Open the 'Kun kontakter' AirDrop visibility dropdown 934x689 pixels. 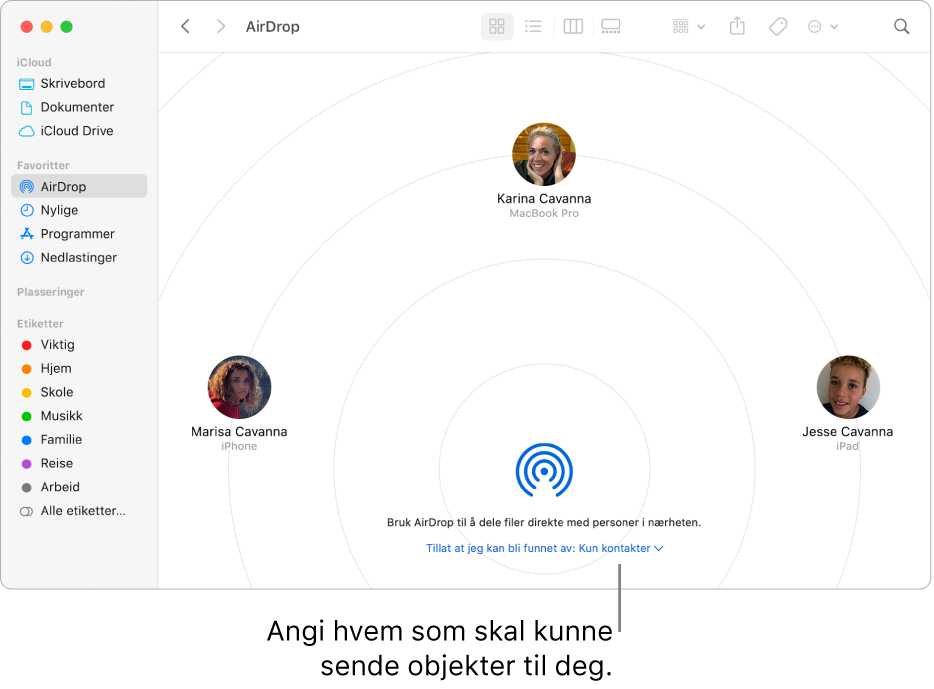pyautogui.click(x=544, y=548)
